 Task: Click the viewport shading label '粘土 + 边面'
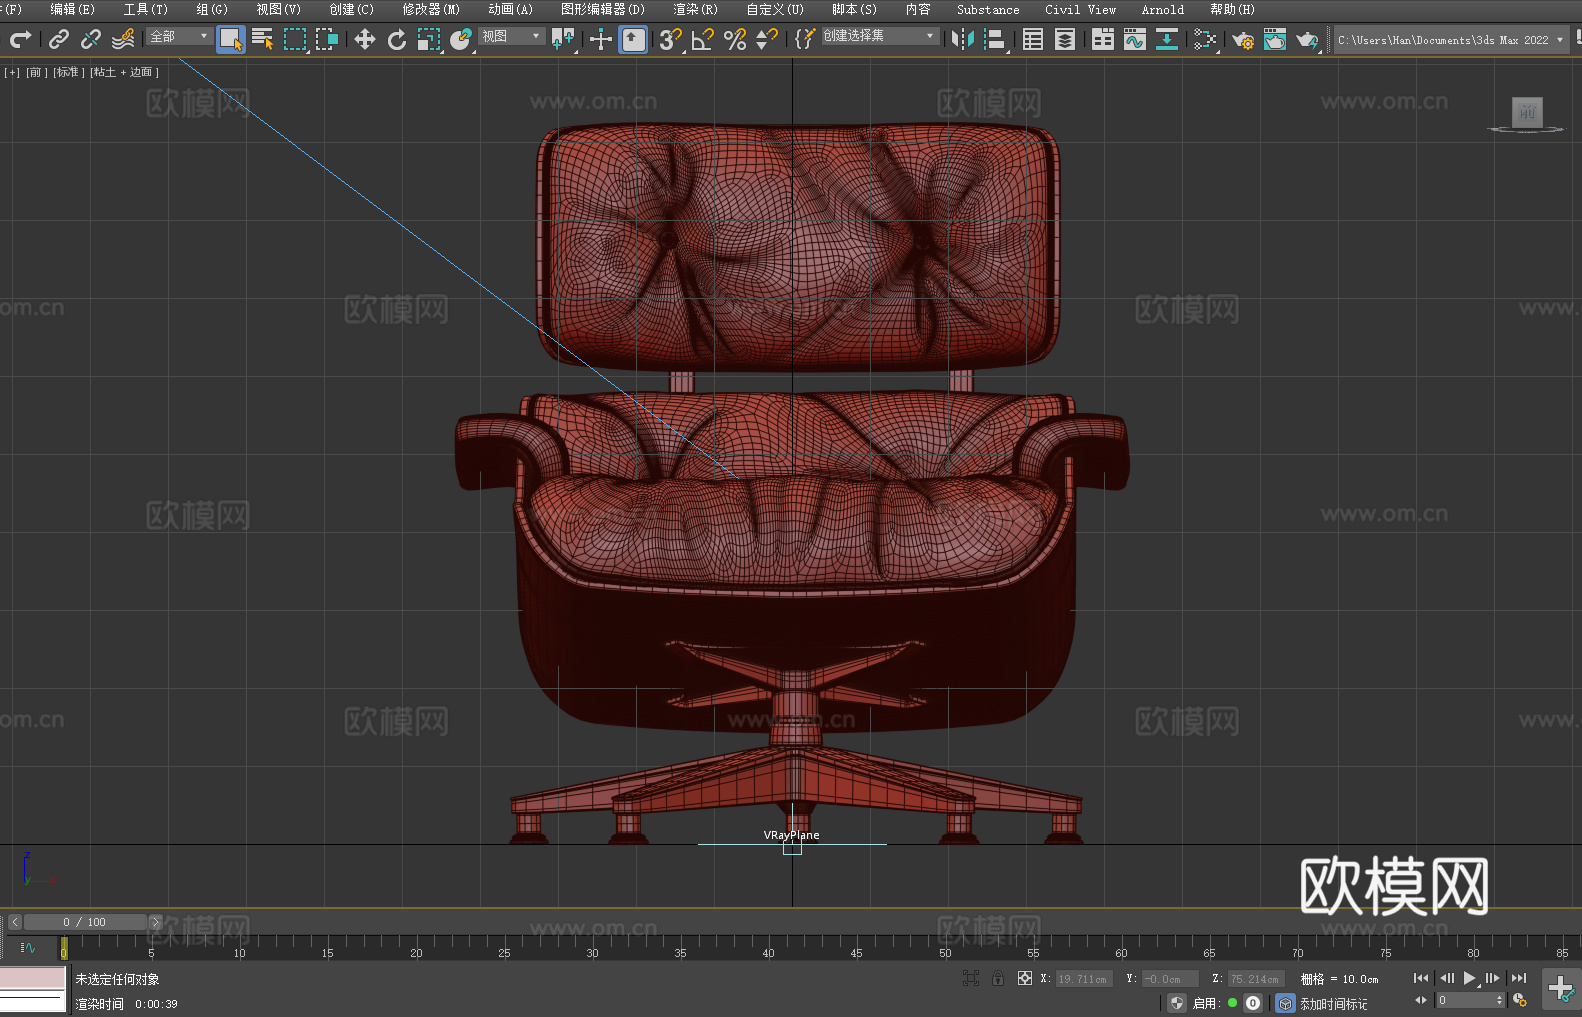pos(124,72)
